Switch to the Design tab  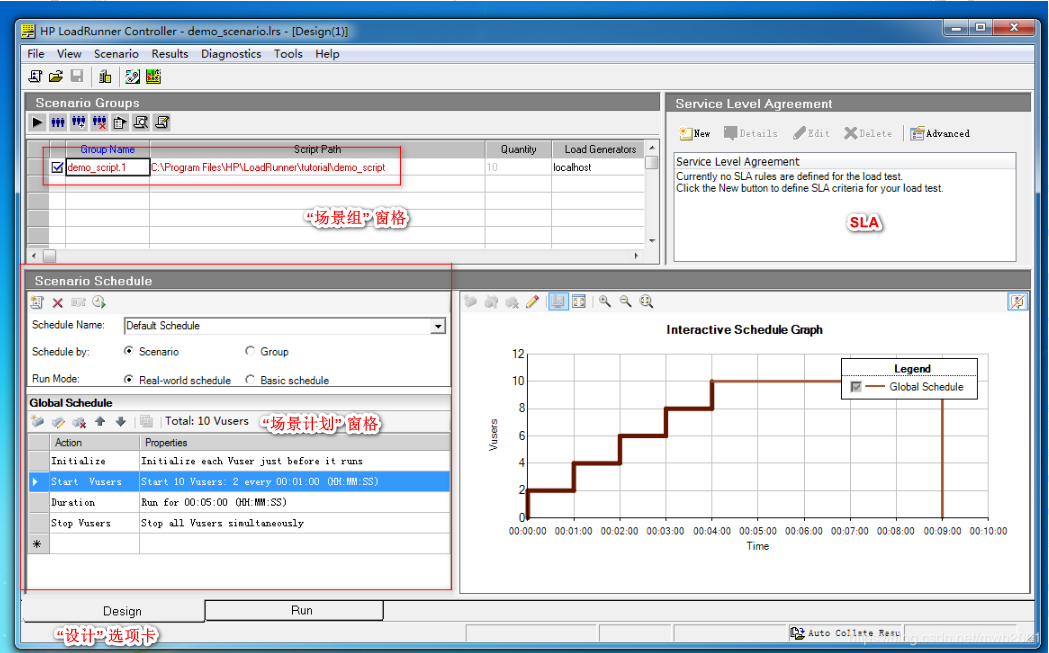tap(114, 611)
